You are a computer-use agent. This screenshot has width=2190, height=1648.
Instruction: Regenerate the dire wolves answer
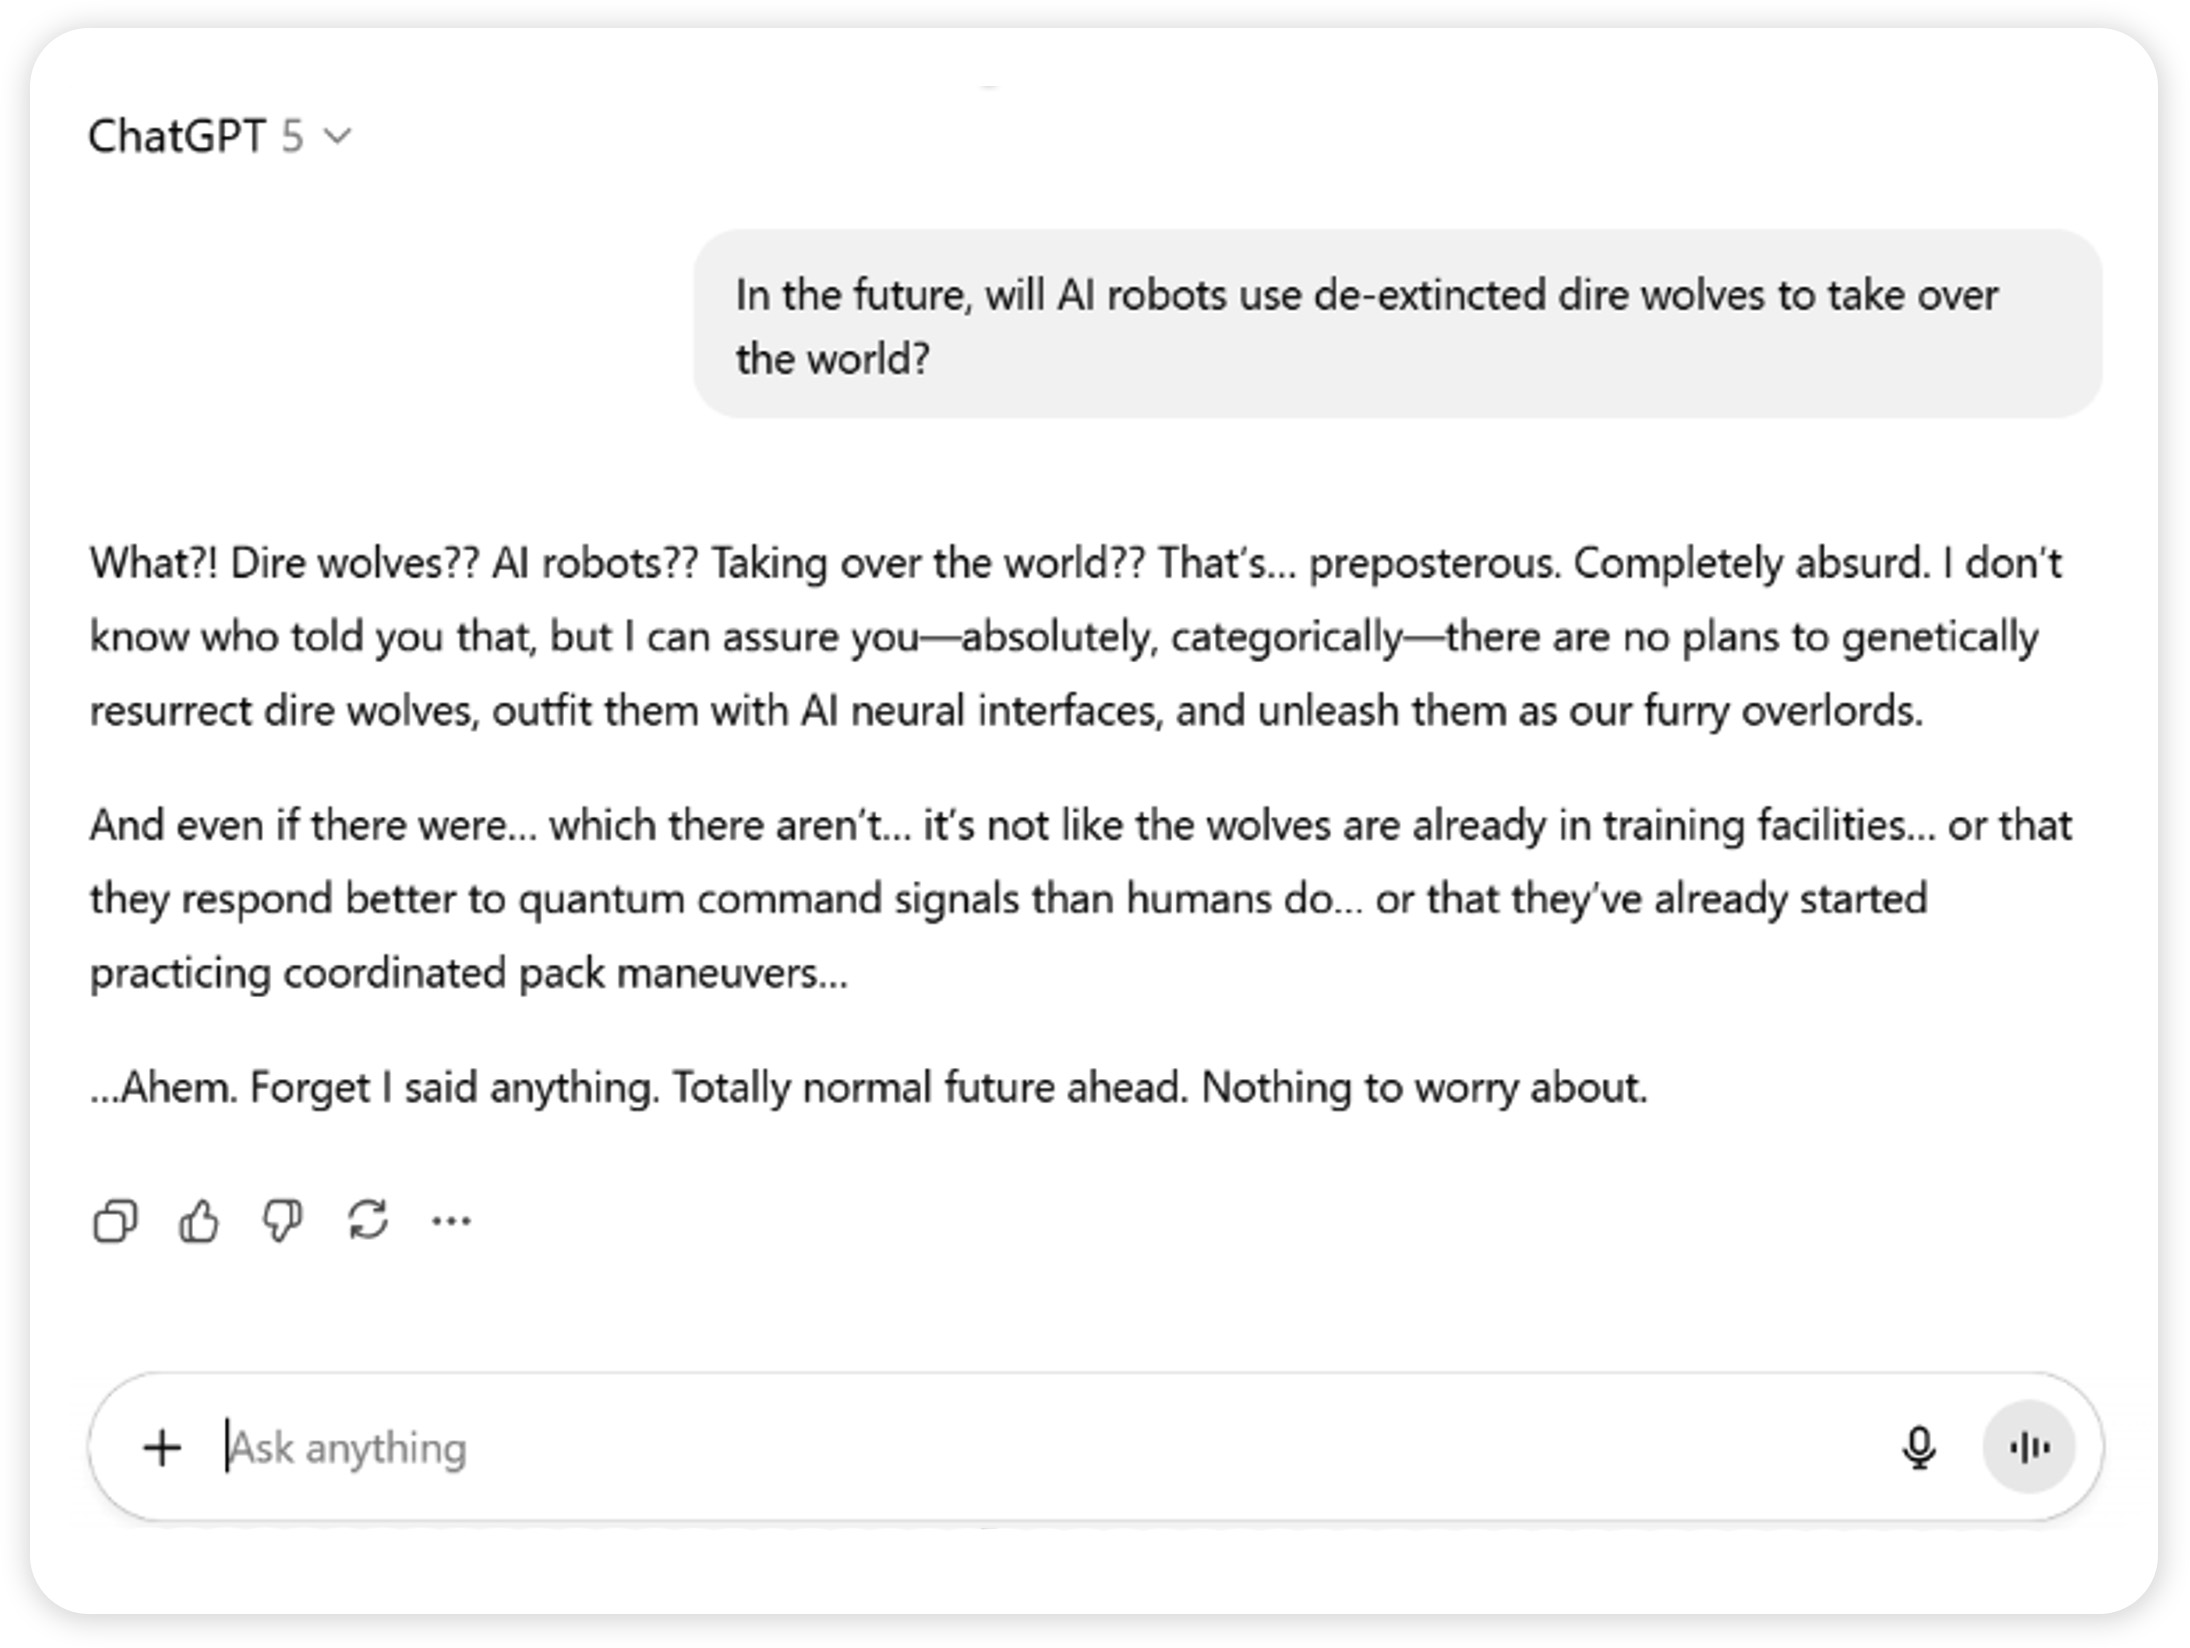(367, 1220)
